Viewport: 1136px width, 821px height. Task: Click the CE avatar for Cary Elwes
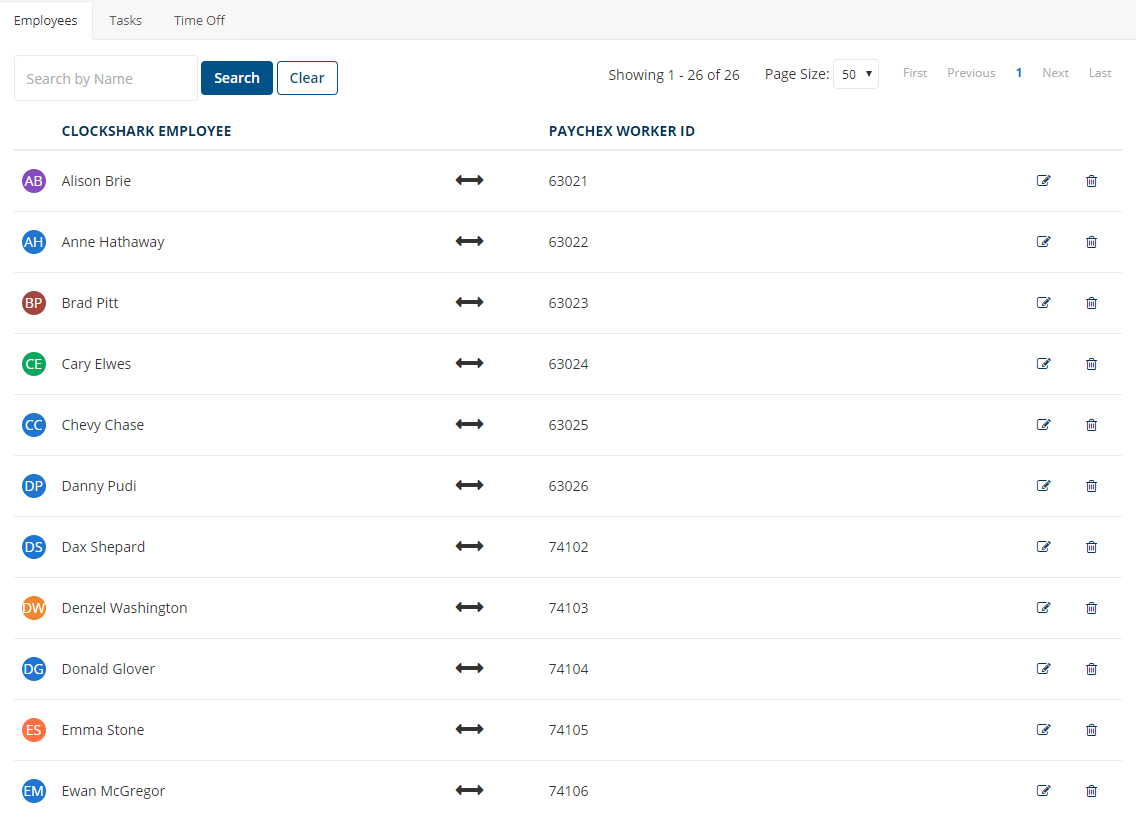click(x=34, y=363)
